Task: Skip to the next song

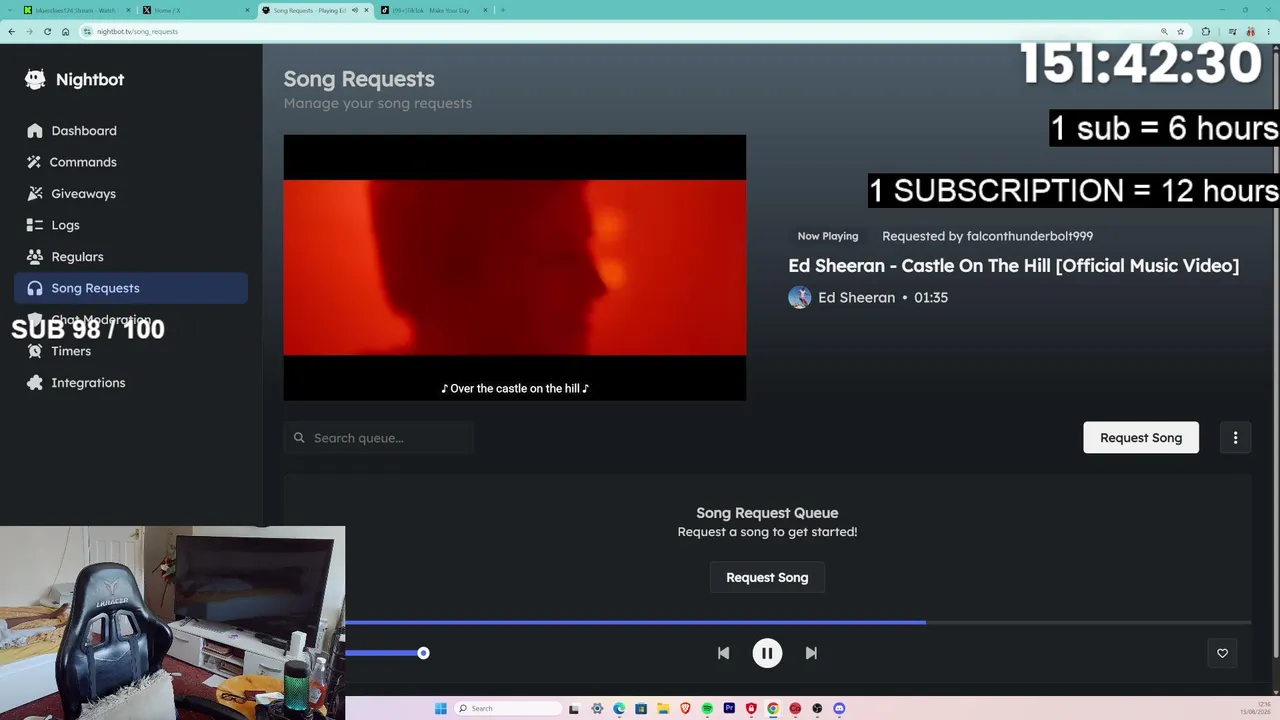Action: coord(811,653)
